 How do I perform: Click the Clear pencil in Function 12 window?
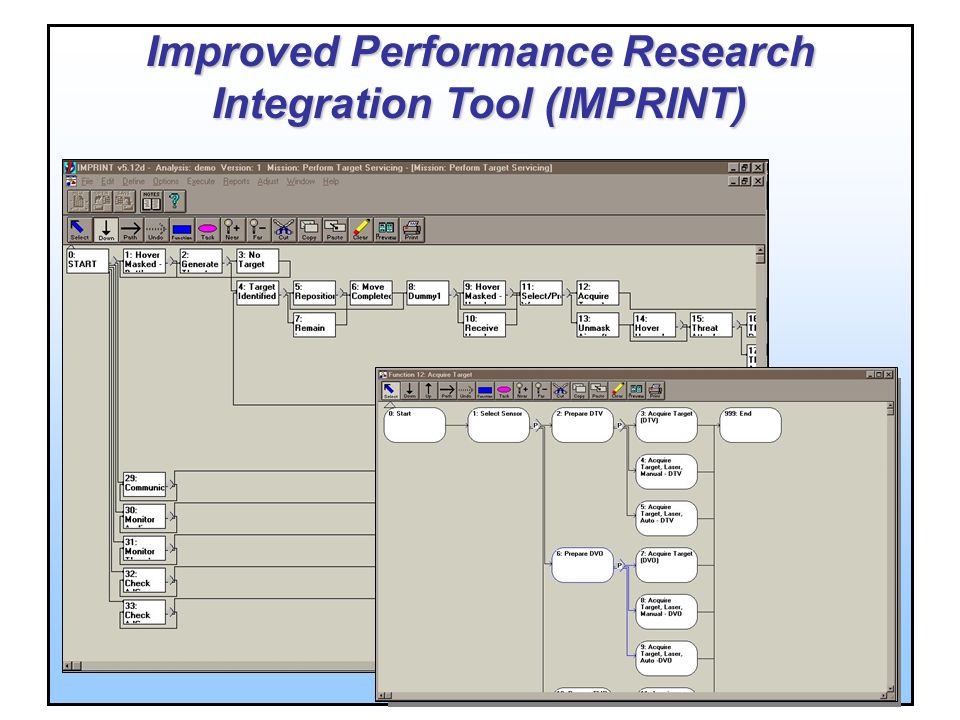click(x=617, y=390)
